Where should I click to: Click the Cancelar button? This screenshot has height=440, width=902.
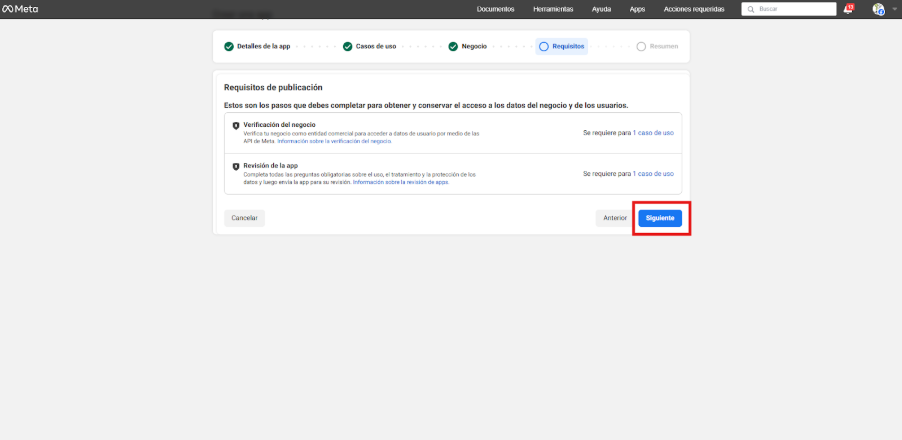pos(244,217)
